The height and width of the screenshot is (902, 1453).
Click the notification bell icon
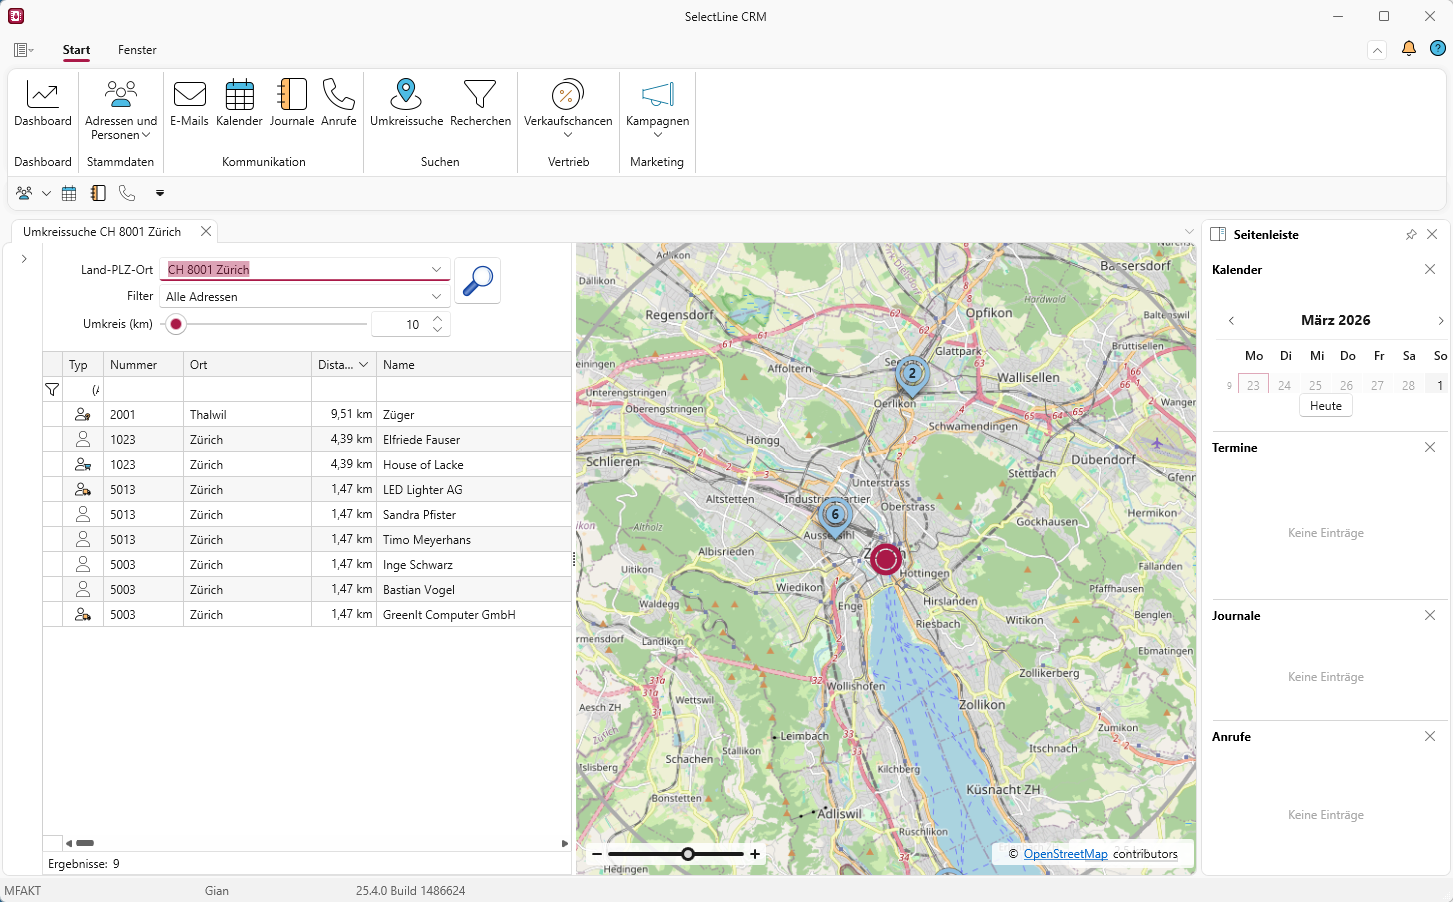coord(1408,49)
